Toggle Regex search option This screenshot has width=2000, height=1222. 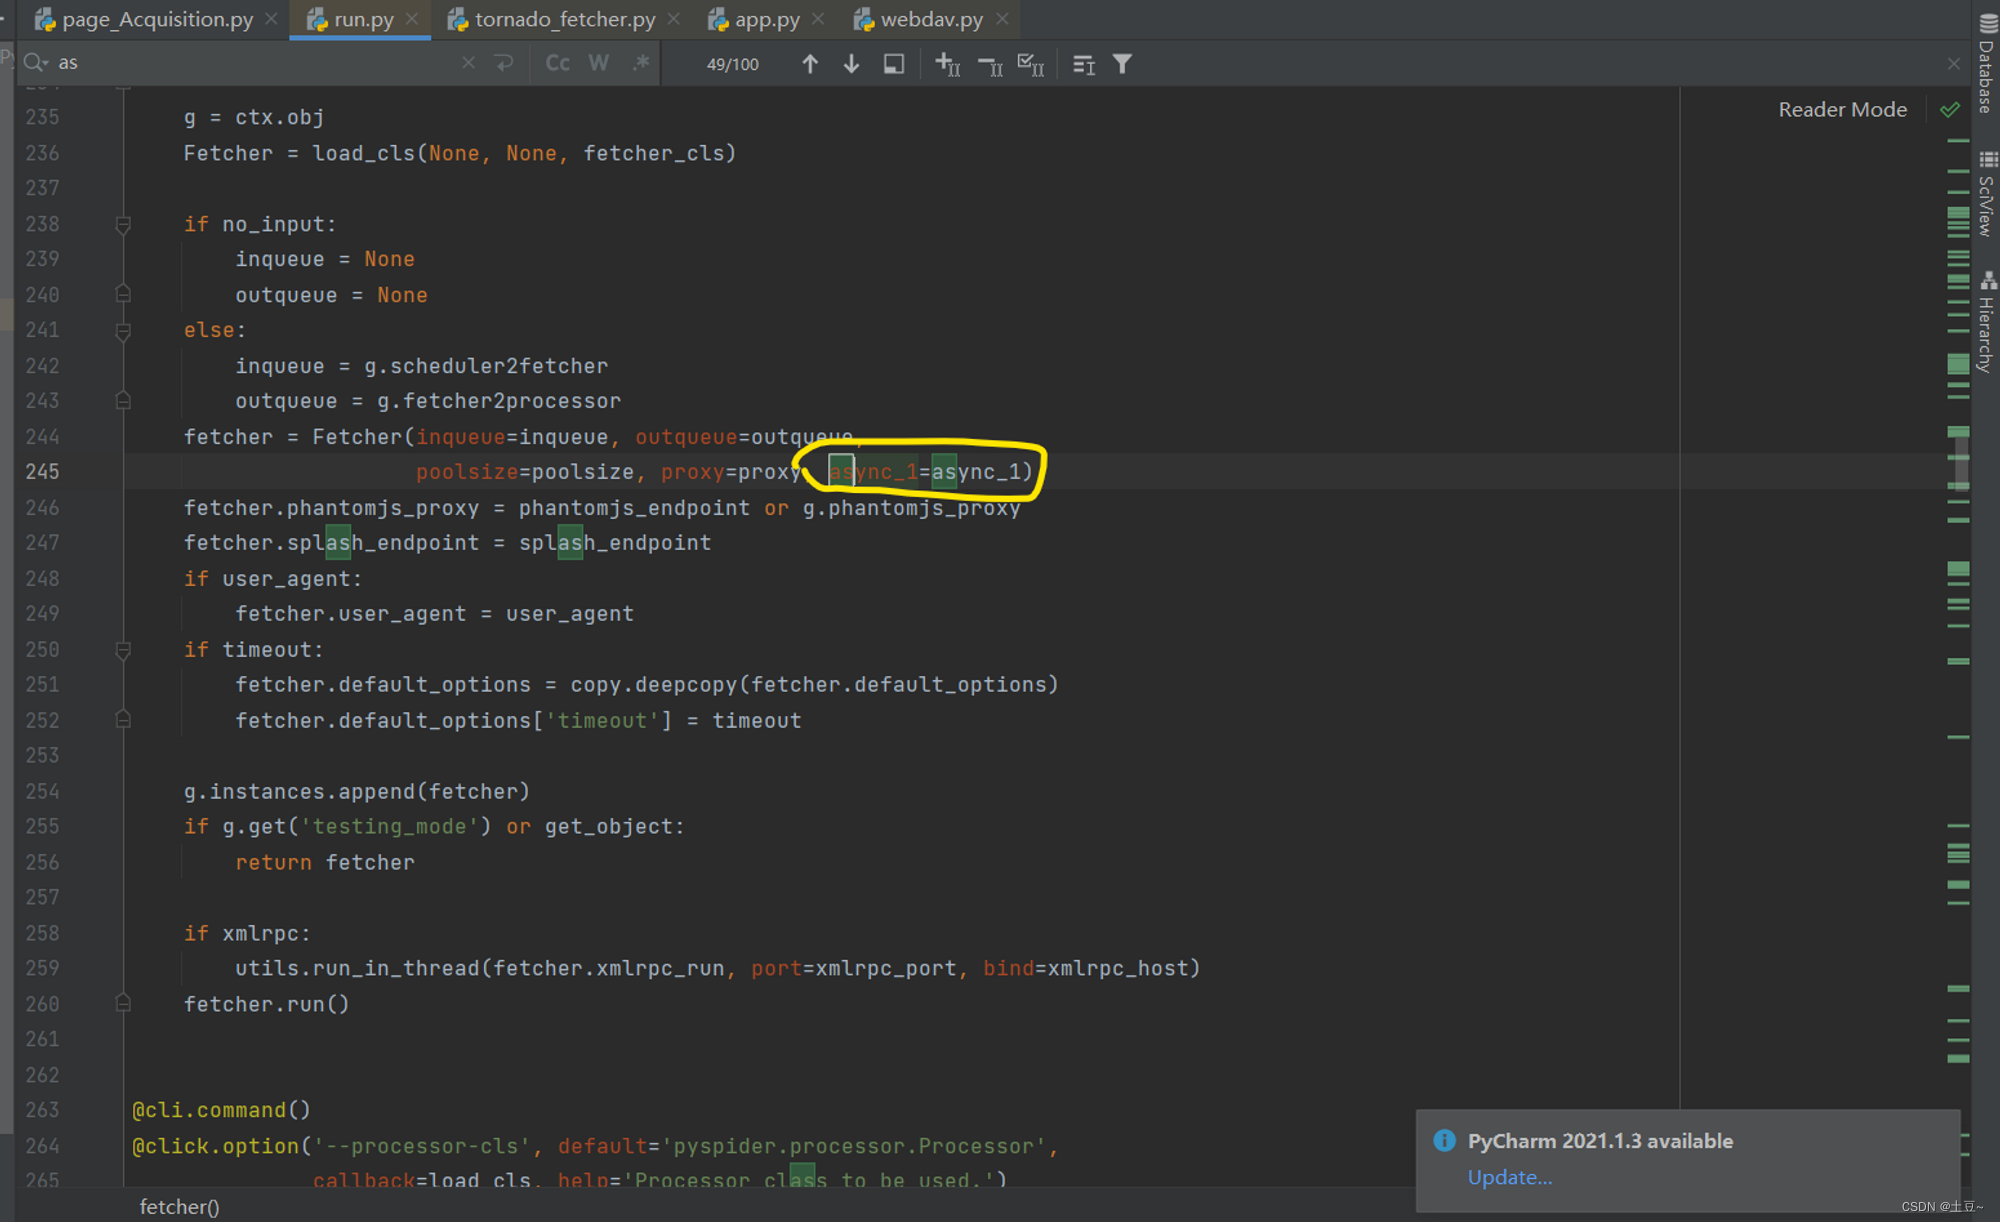[641, 63]
